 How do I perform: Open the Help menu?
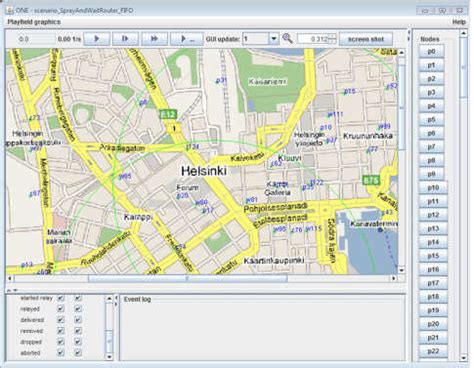pos(459,22)
